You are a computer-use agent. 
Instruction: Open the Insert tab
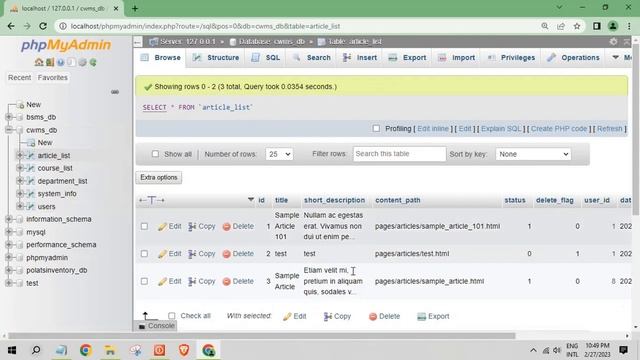360,58
